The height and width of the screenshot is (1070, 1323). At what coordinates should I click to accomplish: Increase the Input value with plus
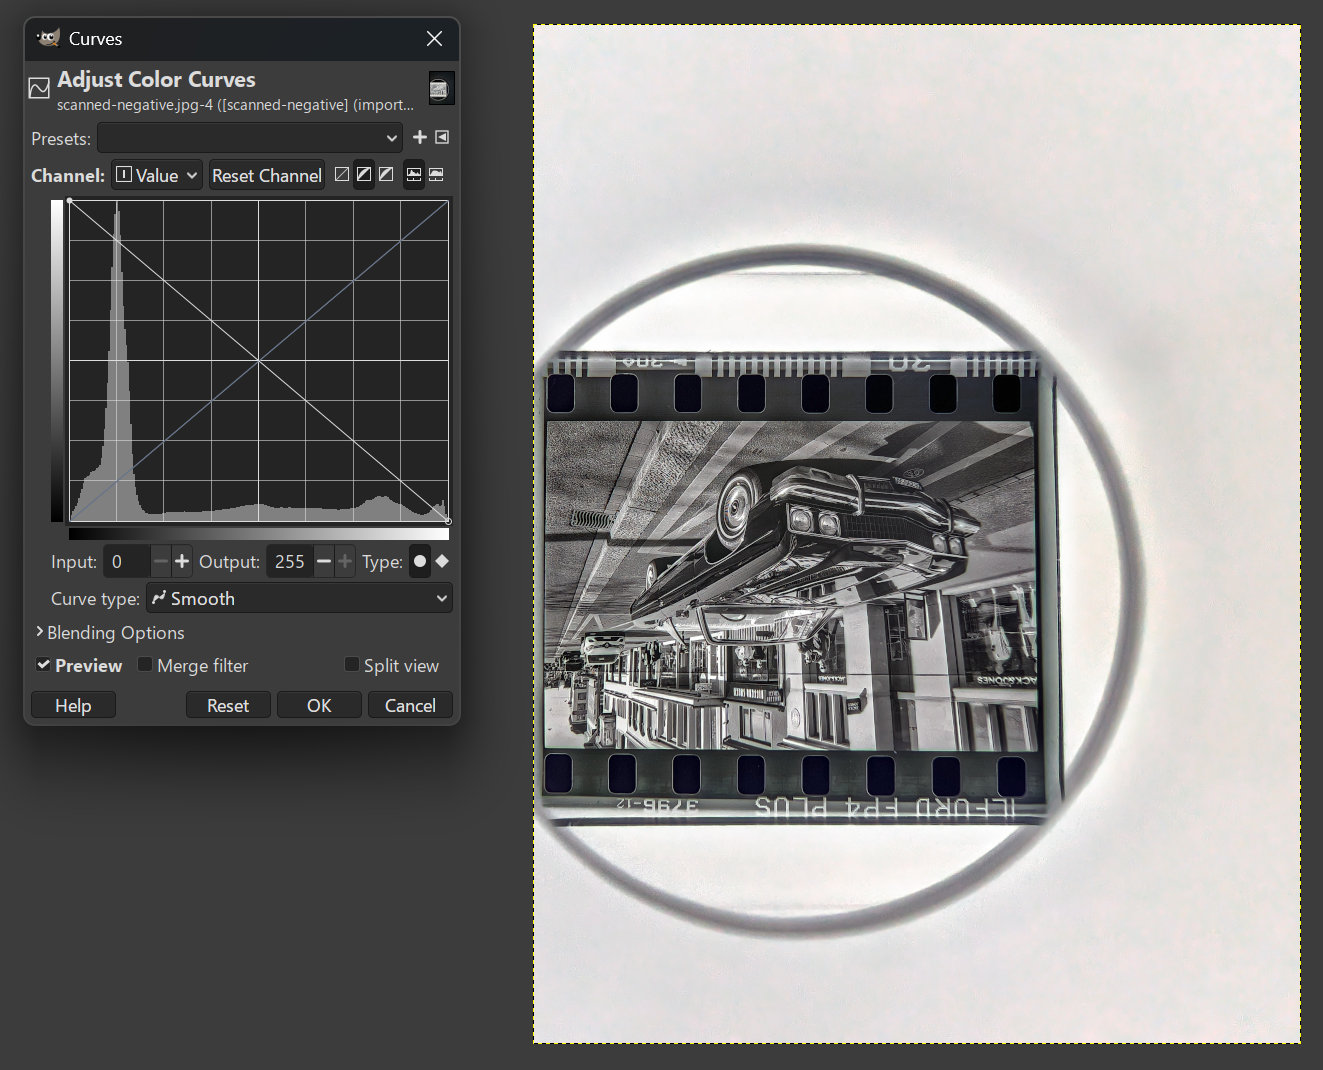[x=182, y=562]
